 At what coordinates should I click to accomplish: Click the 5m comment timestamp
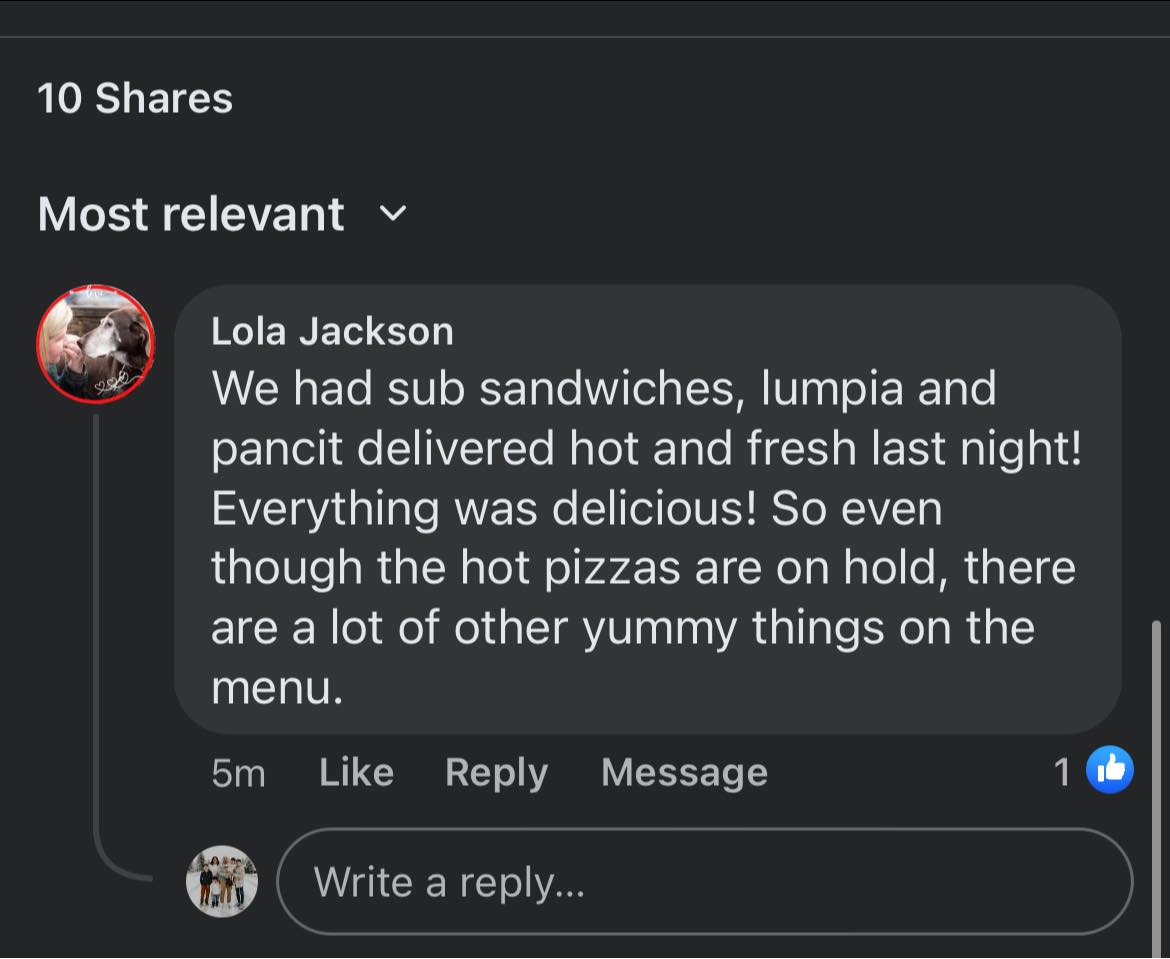tap(238, 773)
